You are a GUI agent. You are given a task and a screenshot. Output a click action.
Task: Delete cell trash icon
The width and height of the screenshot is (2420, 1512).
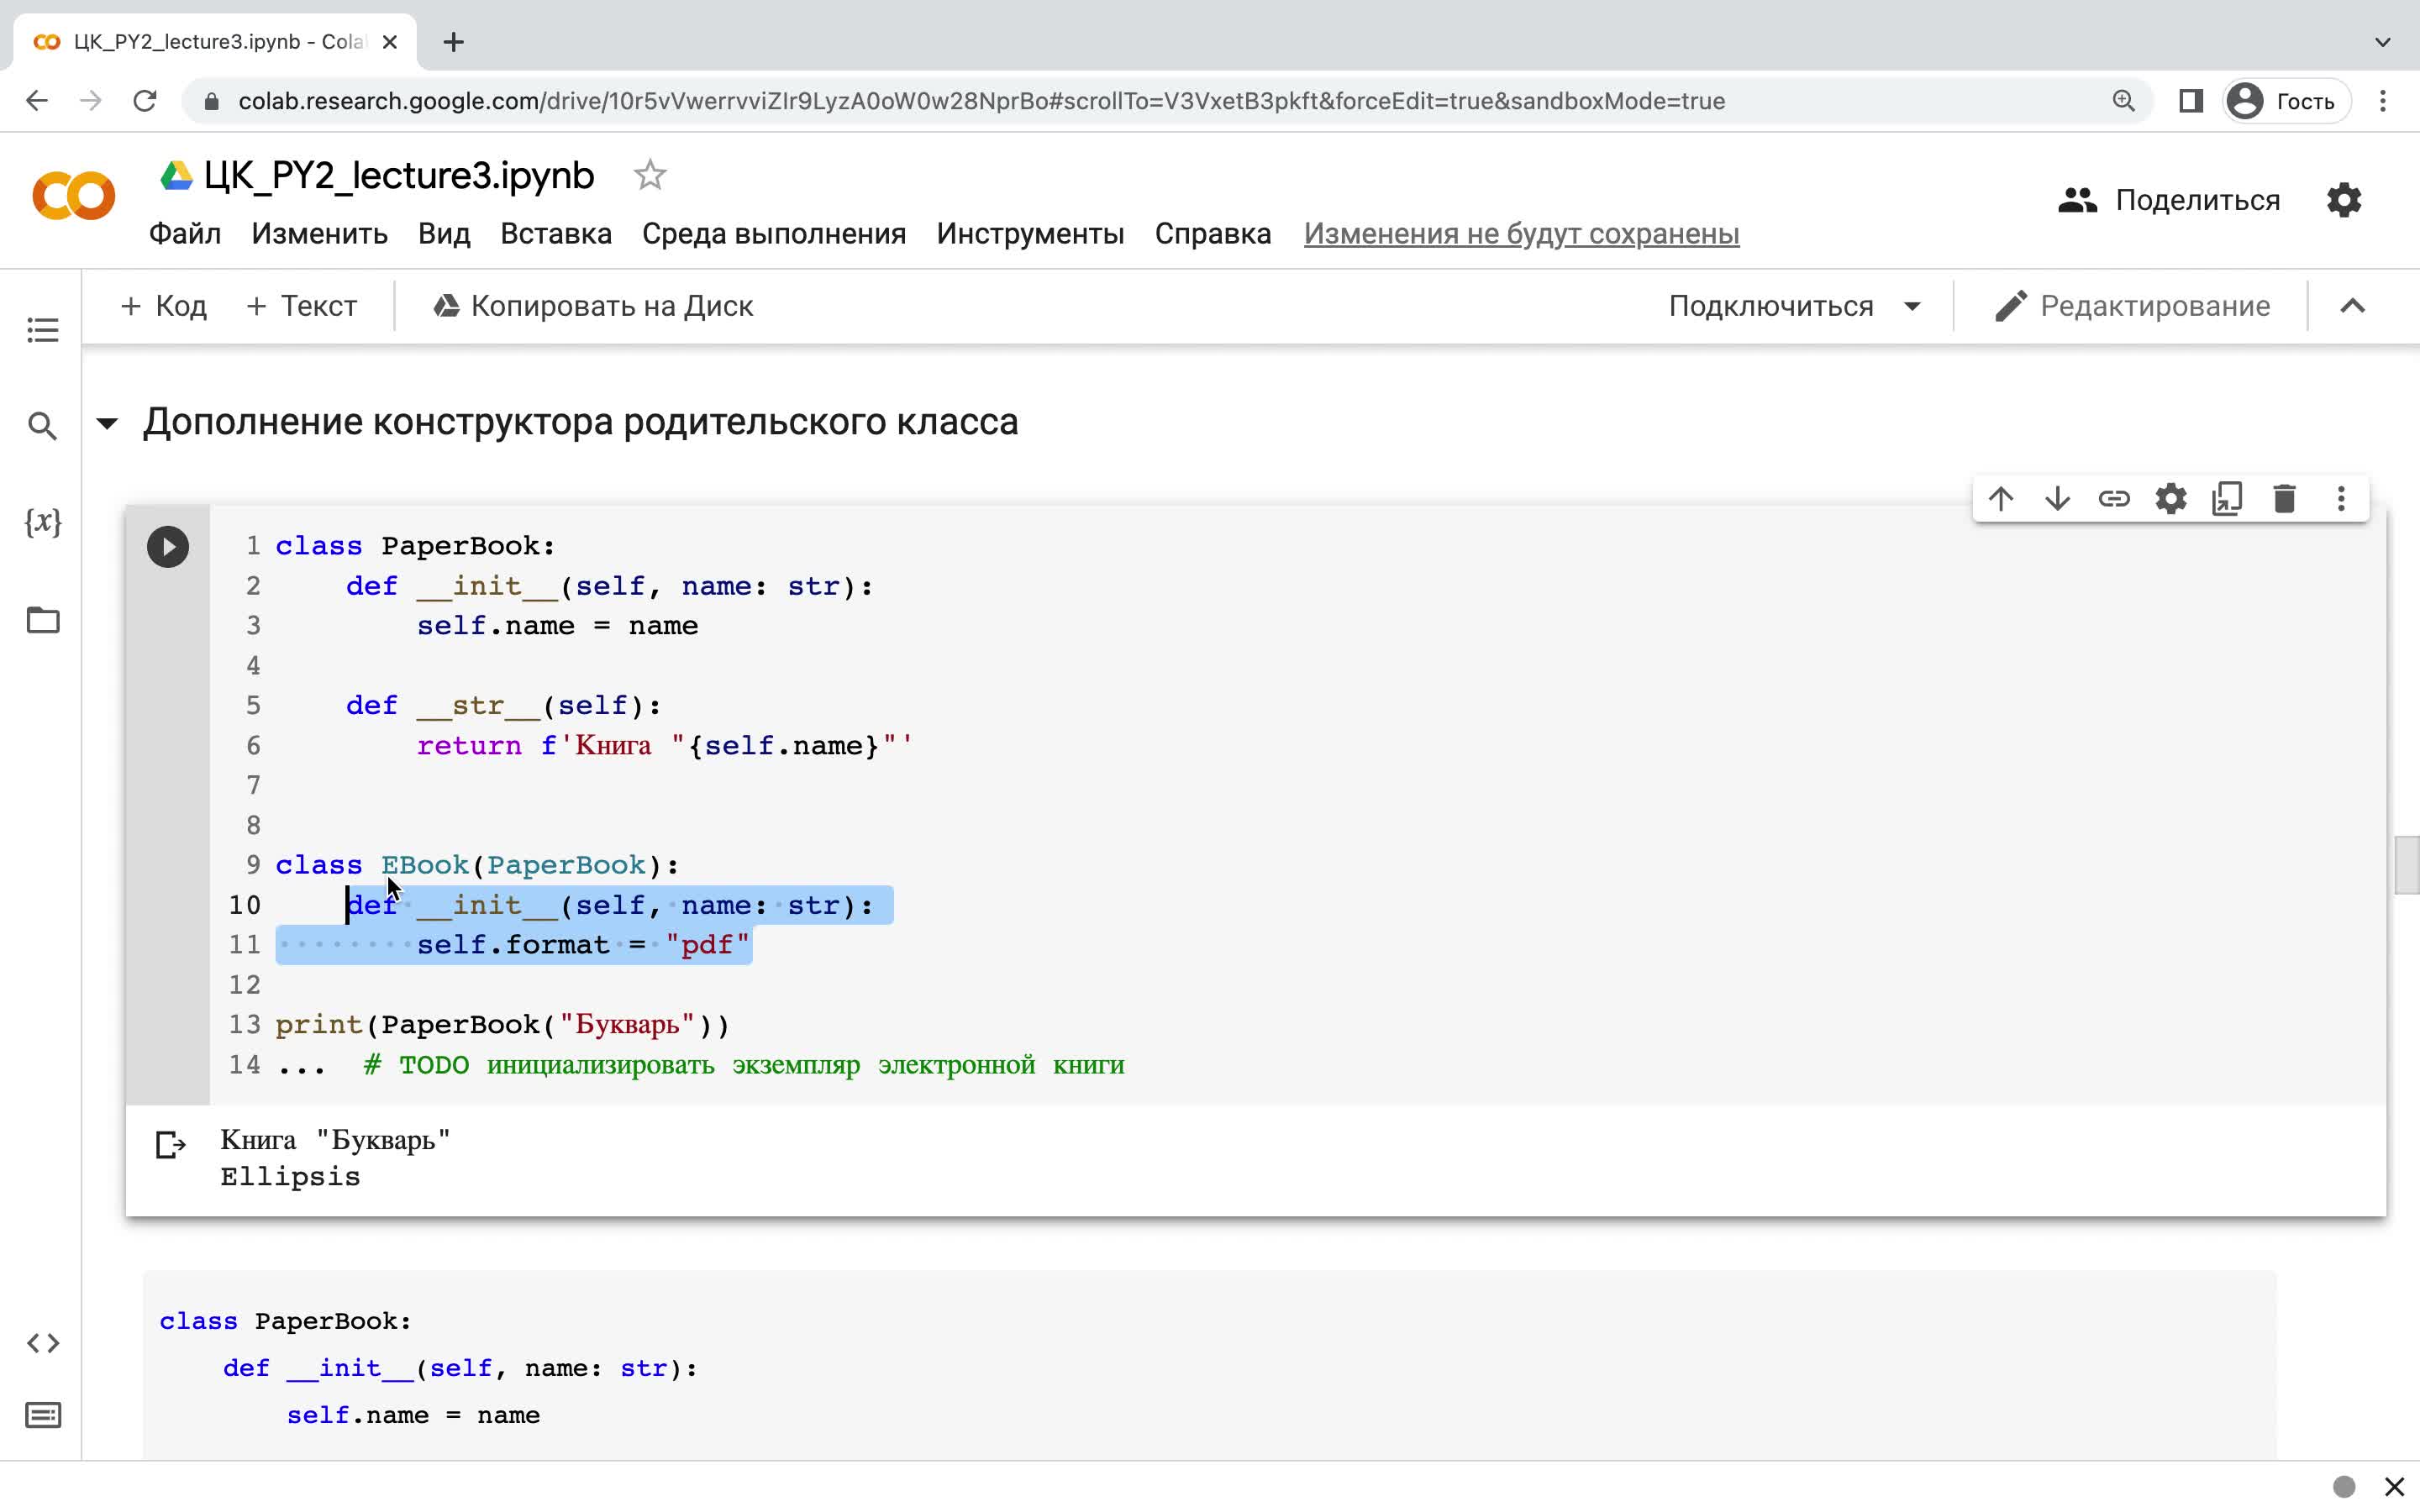[x=2285, y=498]
